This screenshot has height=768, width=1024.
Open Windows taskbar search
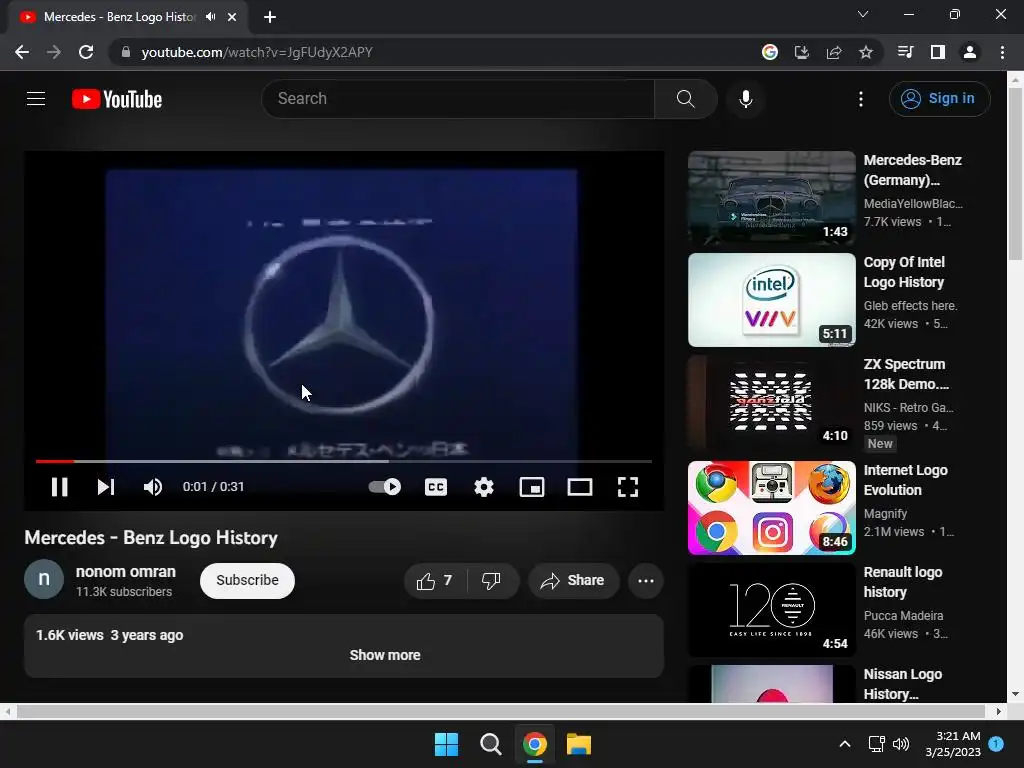pyautogui.click(x=490, y=744)
